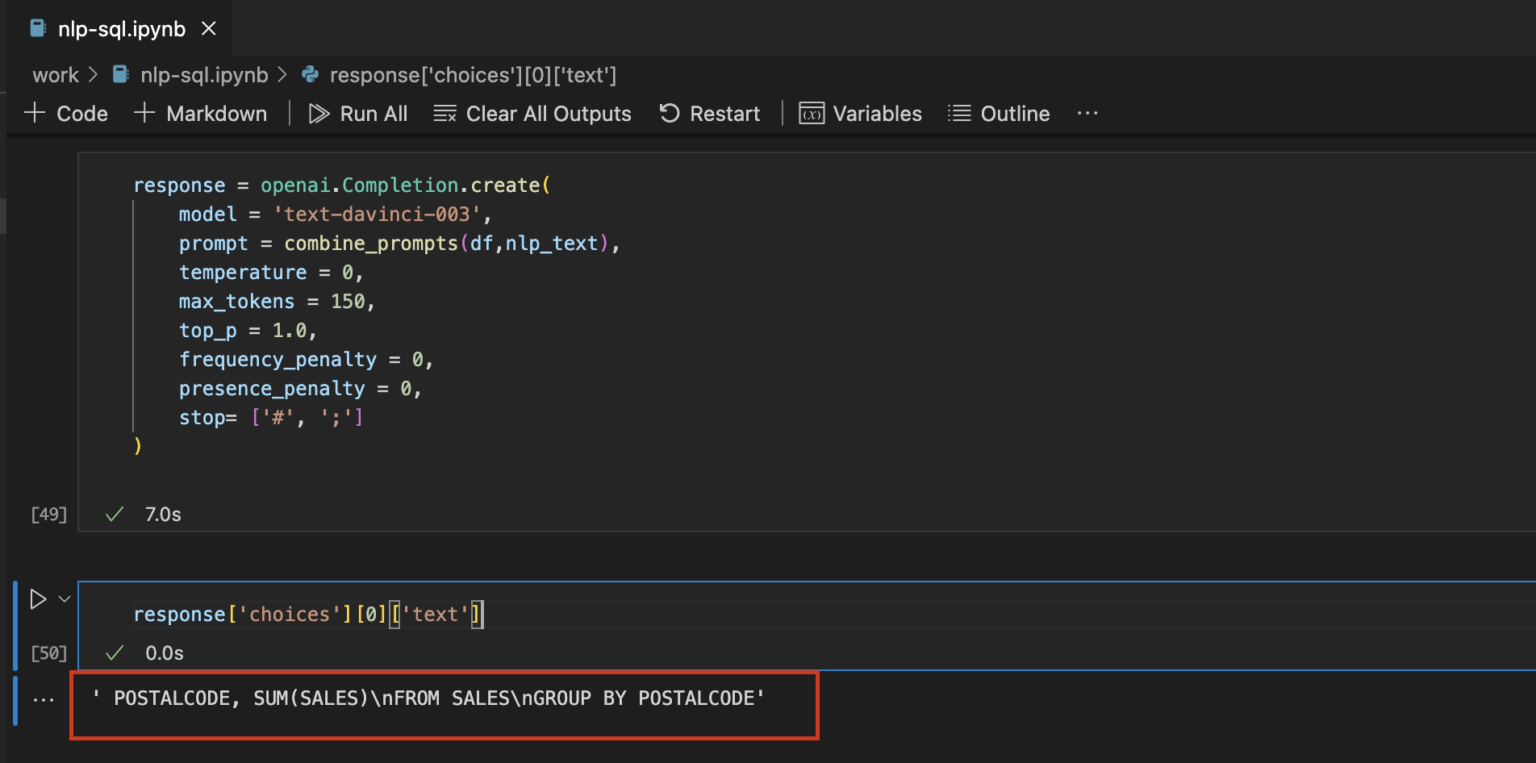
Task: Click the green success checkmark showing 7.0s
Action: [114, 514]
